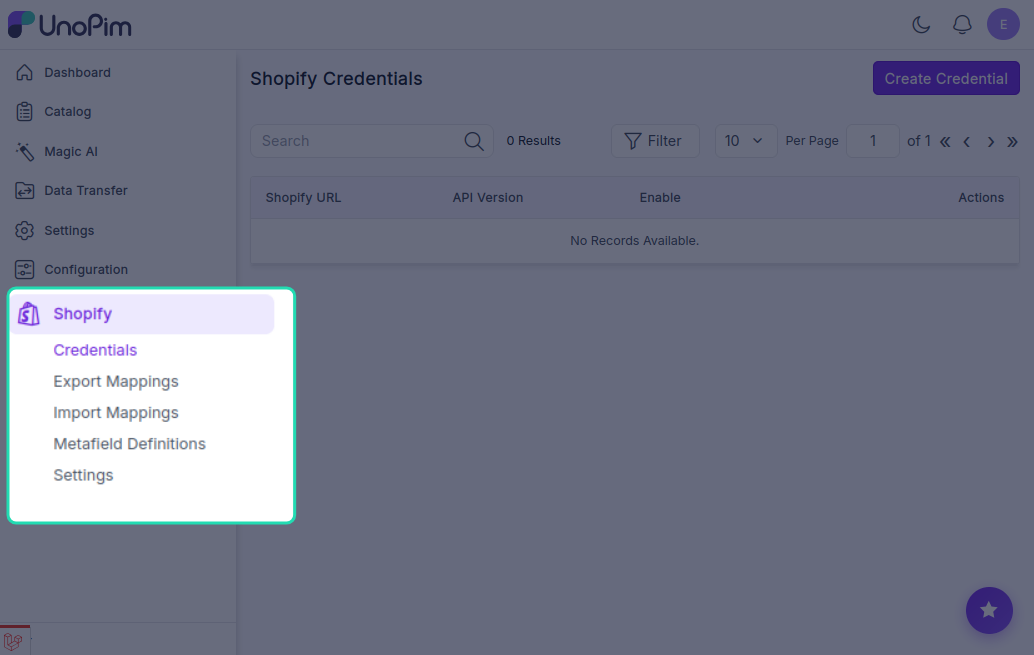Open the Filter button
This screenshot has width=1034, height=655.
coord(655,141)
